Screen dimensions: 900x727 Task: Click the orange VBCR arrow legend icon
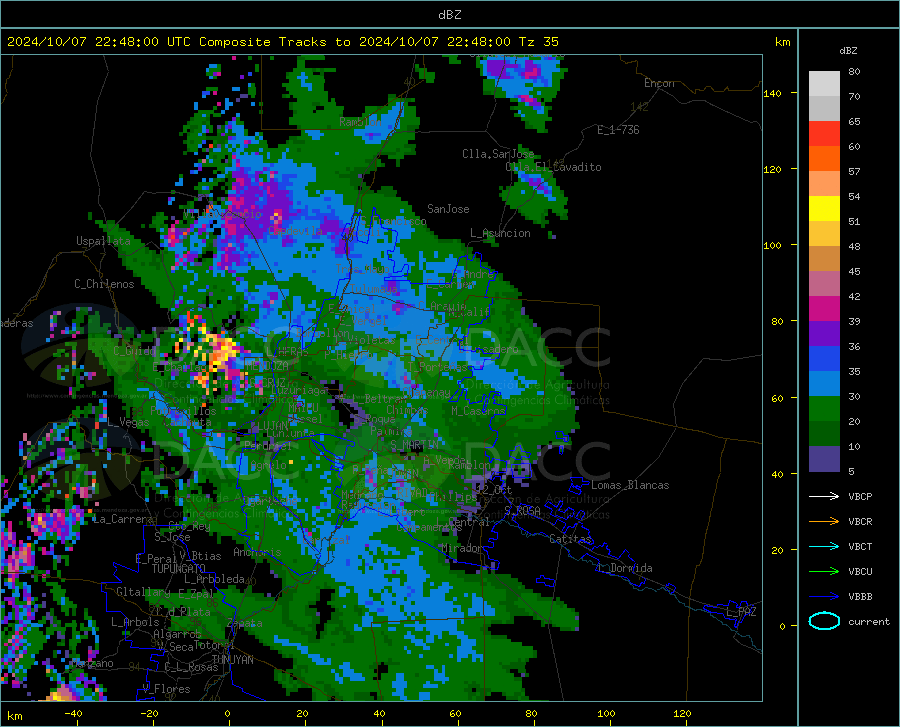coord(824,522)
